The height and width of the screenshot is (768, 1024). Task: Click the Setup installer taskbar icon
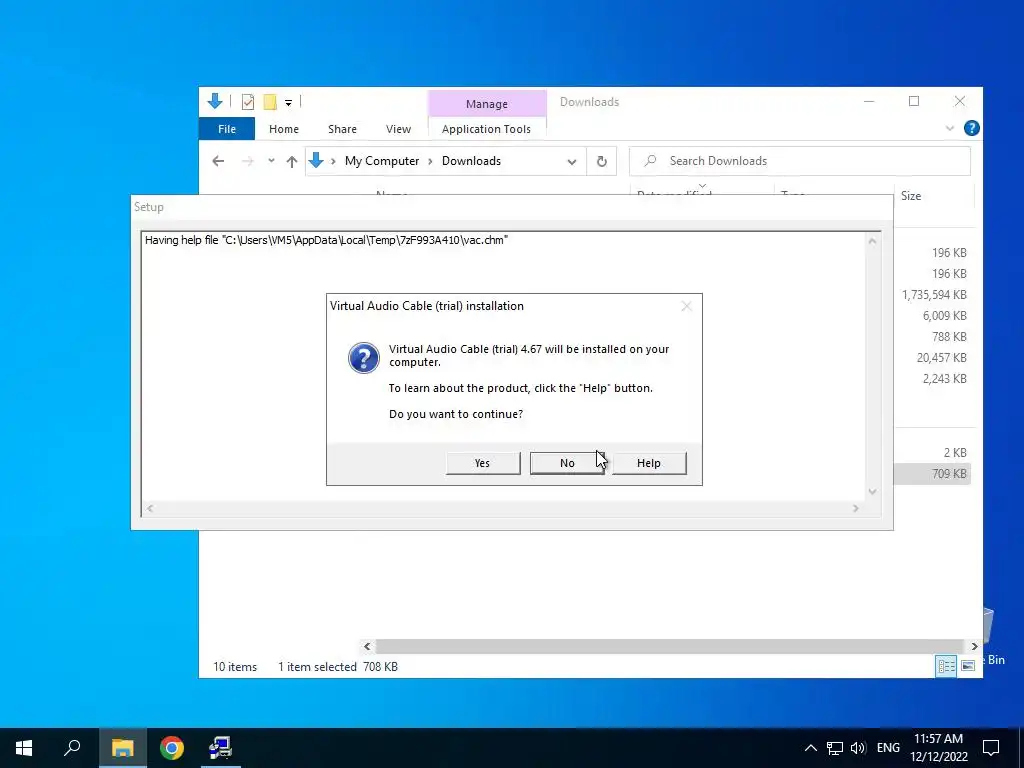coord(221,748)
